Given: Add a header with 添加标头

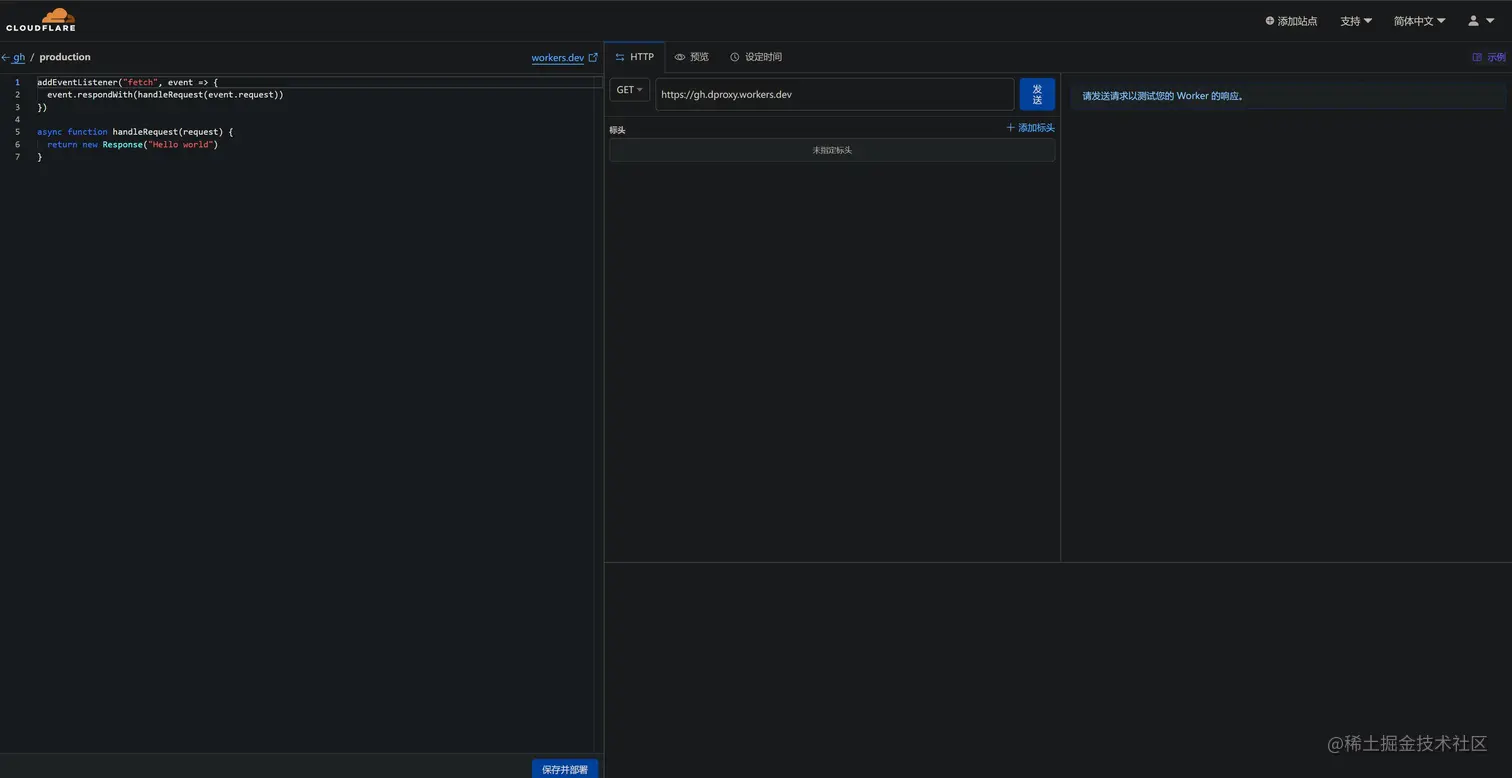Looking at the screenshot, I should (1030, 128).
